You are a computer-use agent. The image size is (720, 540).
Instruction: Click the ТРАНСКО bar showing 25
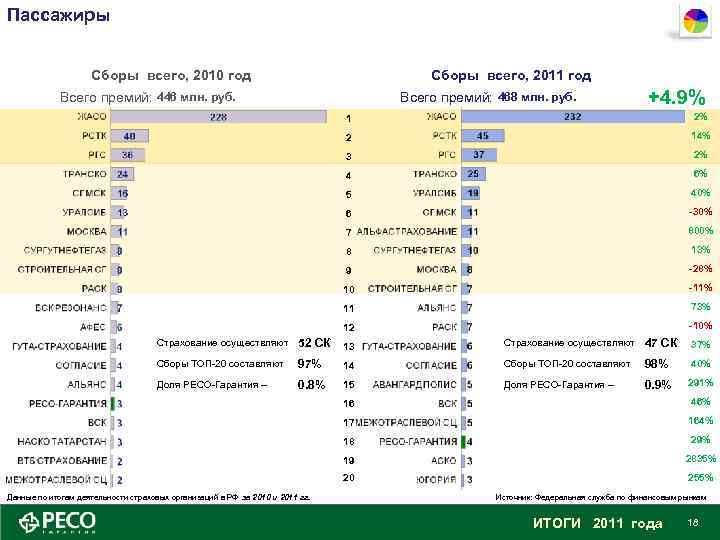pos(473,174)
